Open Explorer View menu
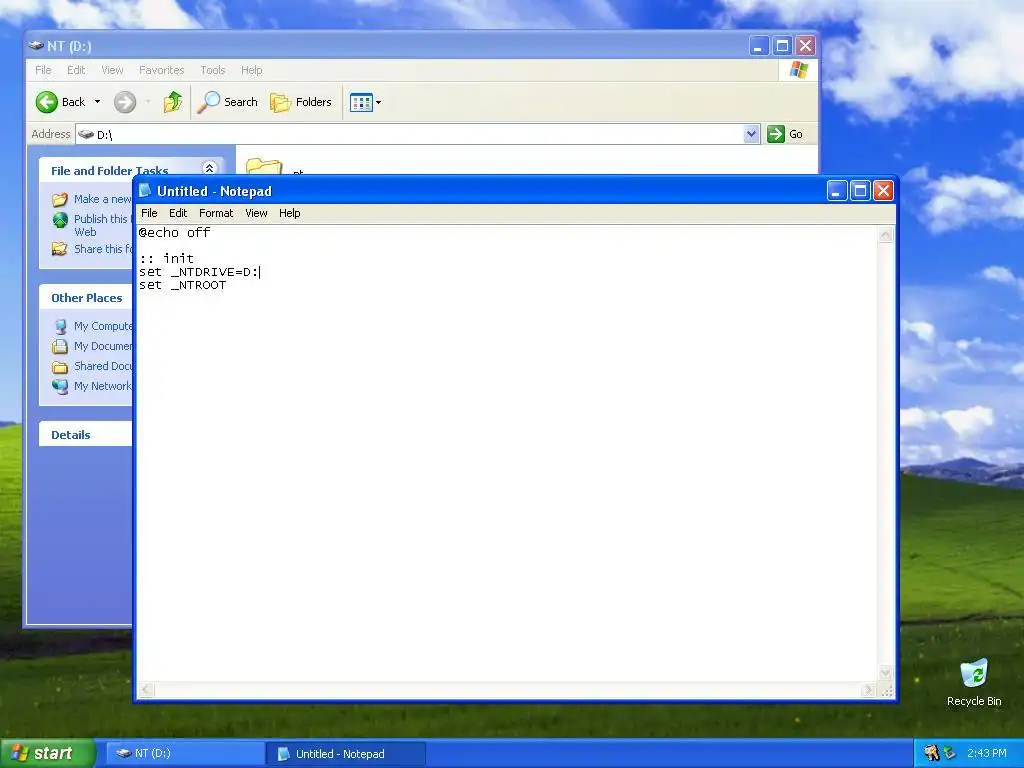1024x768 pixels. pos(112,70)
